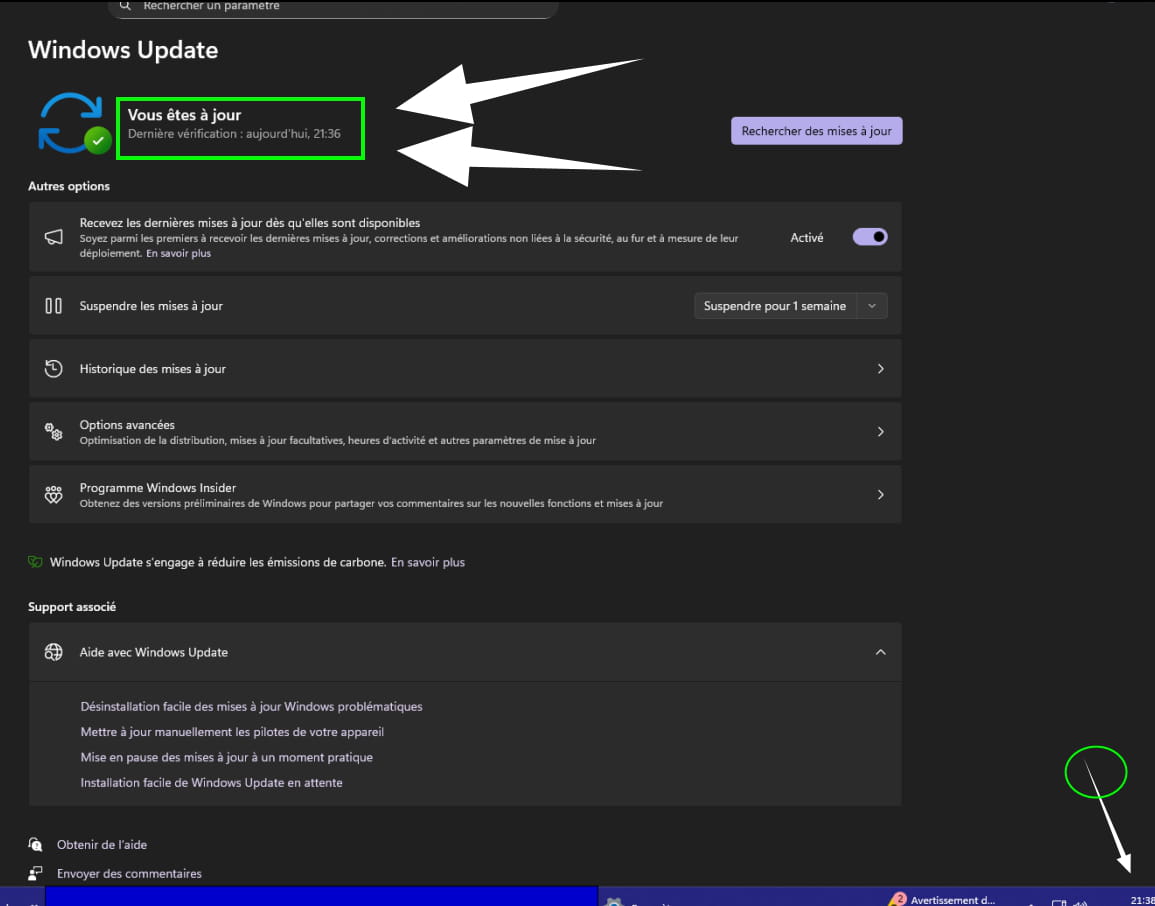Image resolution: width=1155 pixels, height=906 pixels.
Task: Open Historique des mises à jour
Action: [465, 368]
